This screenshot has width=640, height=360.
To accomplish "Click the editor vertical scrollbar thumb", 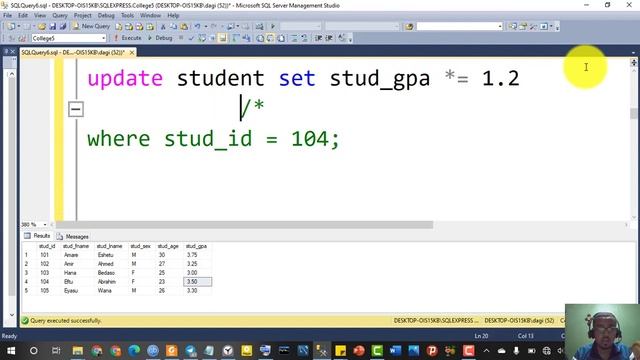I will [633, 113].
